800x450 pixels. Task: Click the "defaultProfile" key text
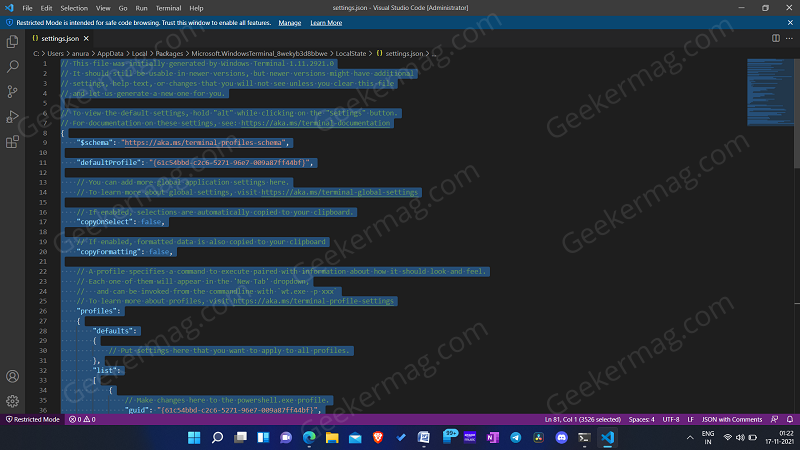[x=109, y=162]
